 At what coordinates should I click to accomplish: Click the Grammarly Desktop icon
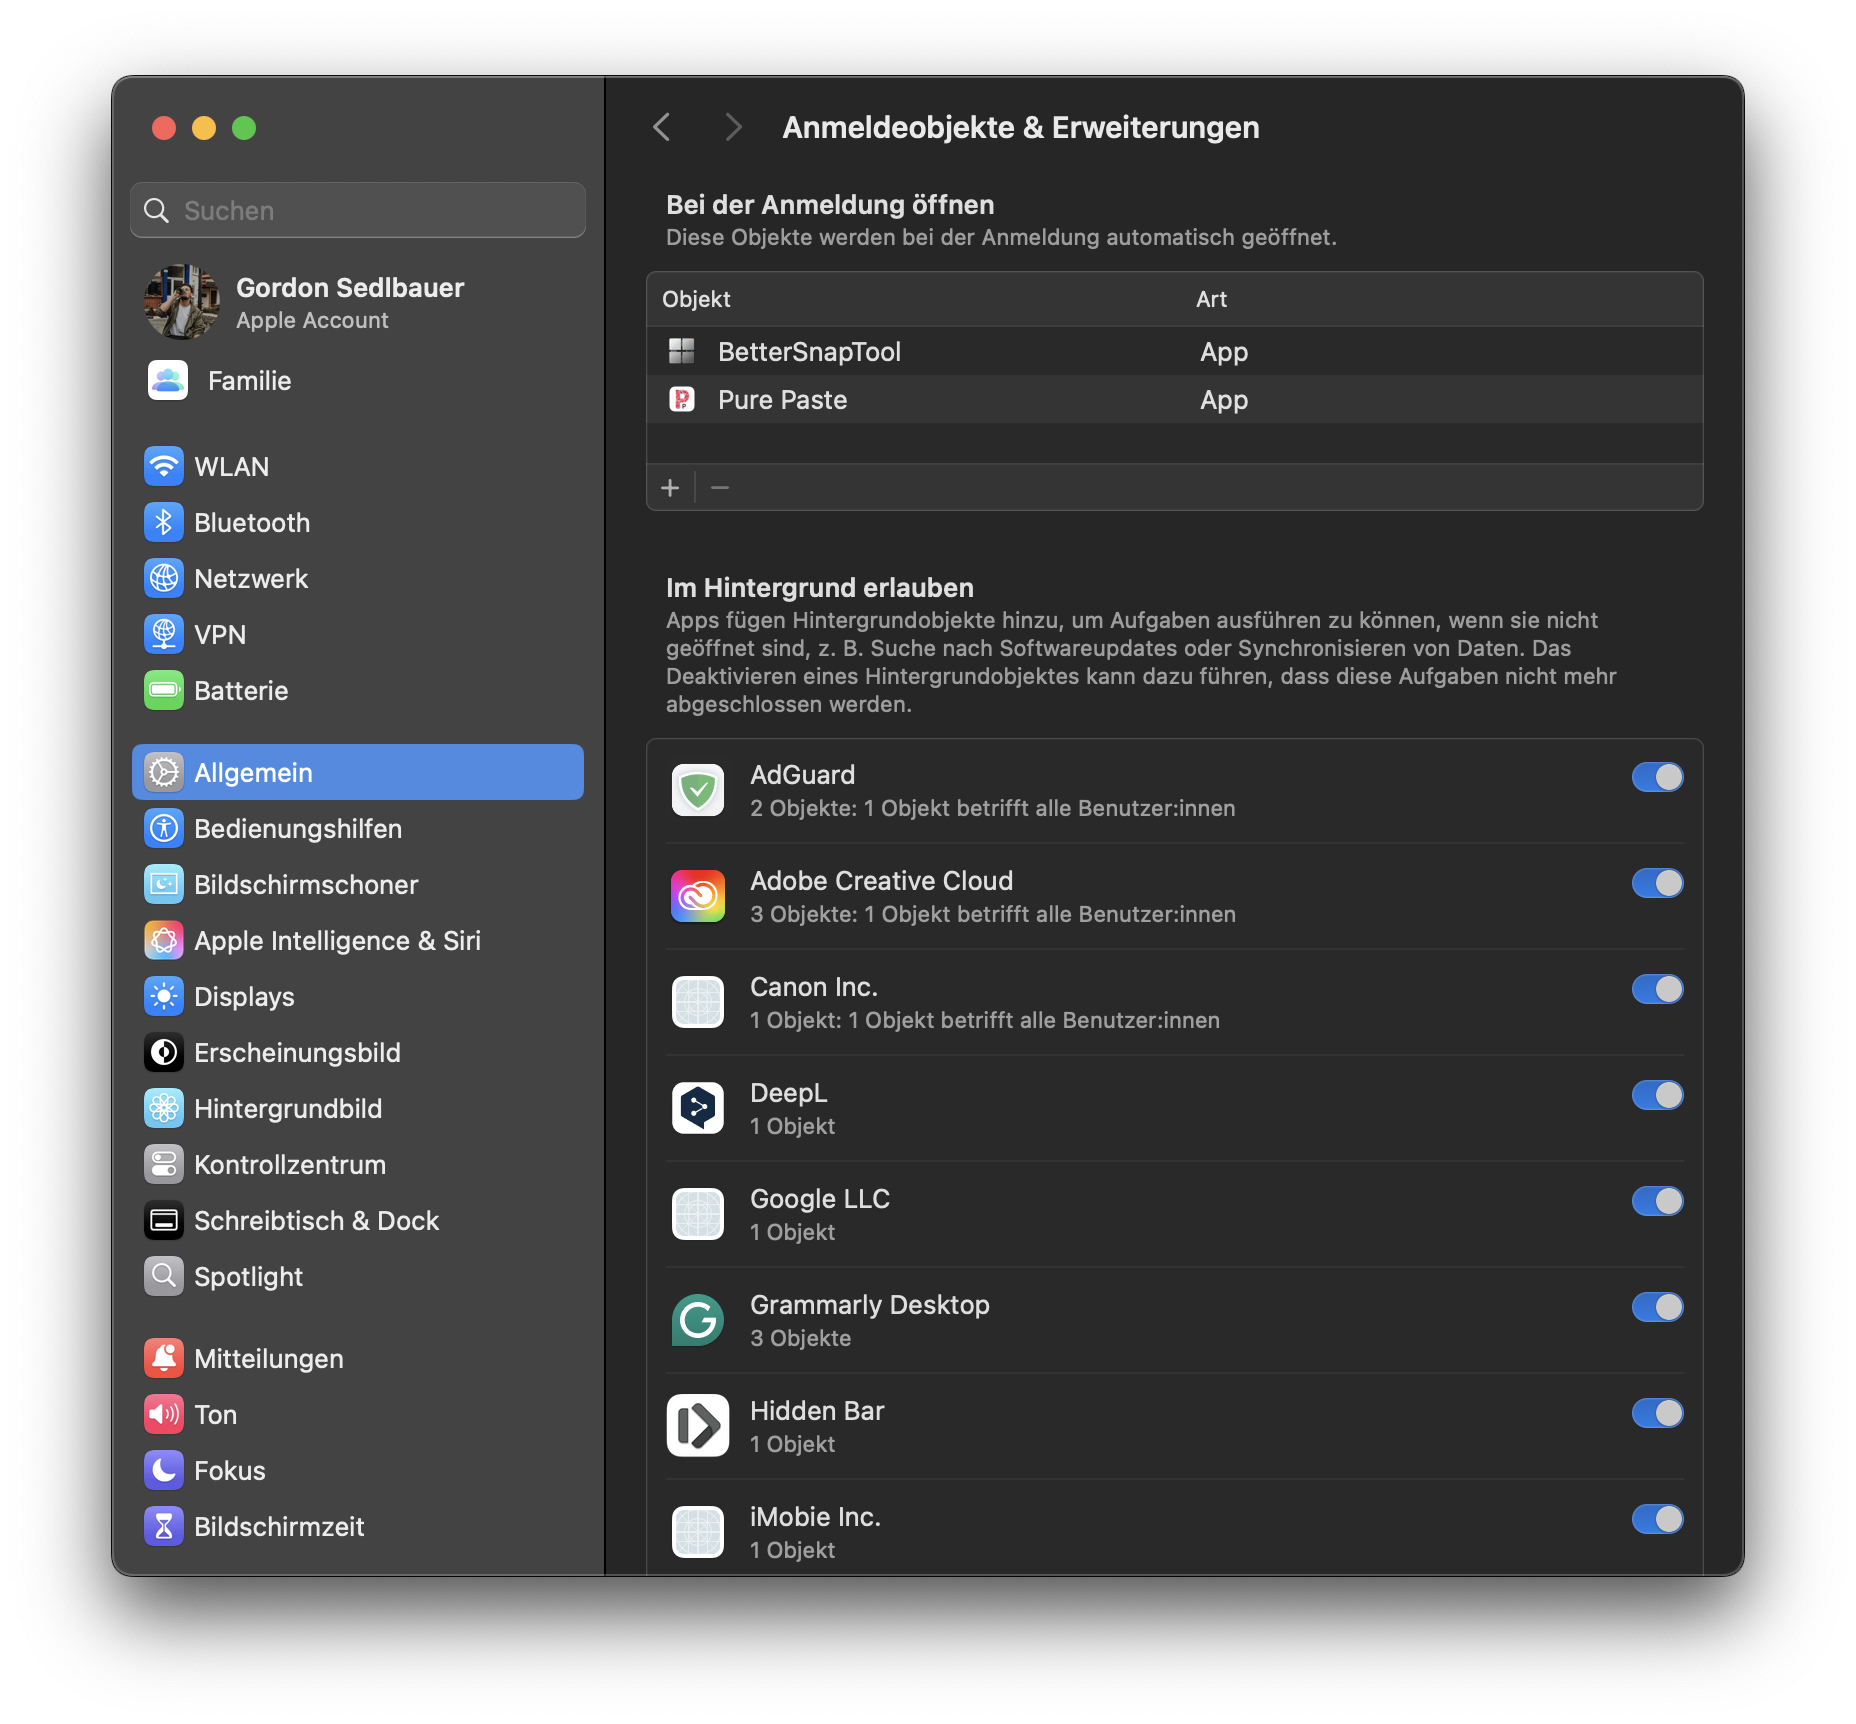point(697,1320)
